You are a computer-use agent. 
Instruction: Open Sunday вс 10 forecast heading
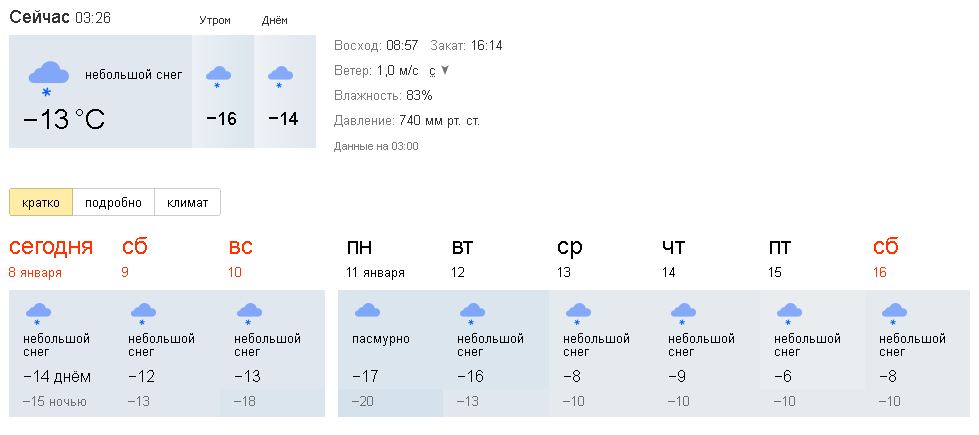[241, 247]
